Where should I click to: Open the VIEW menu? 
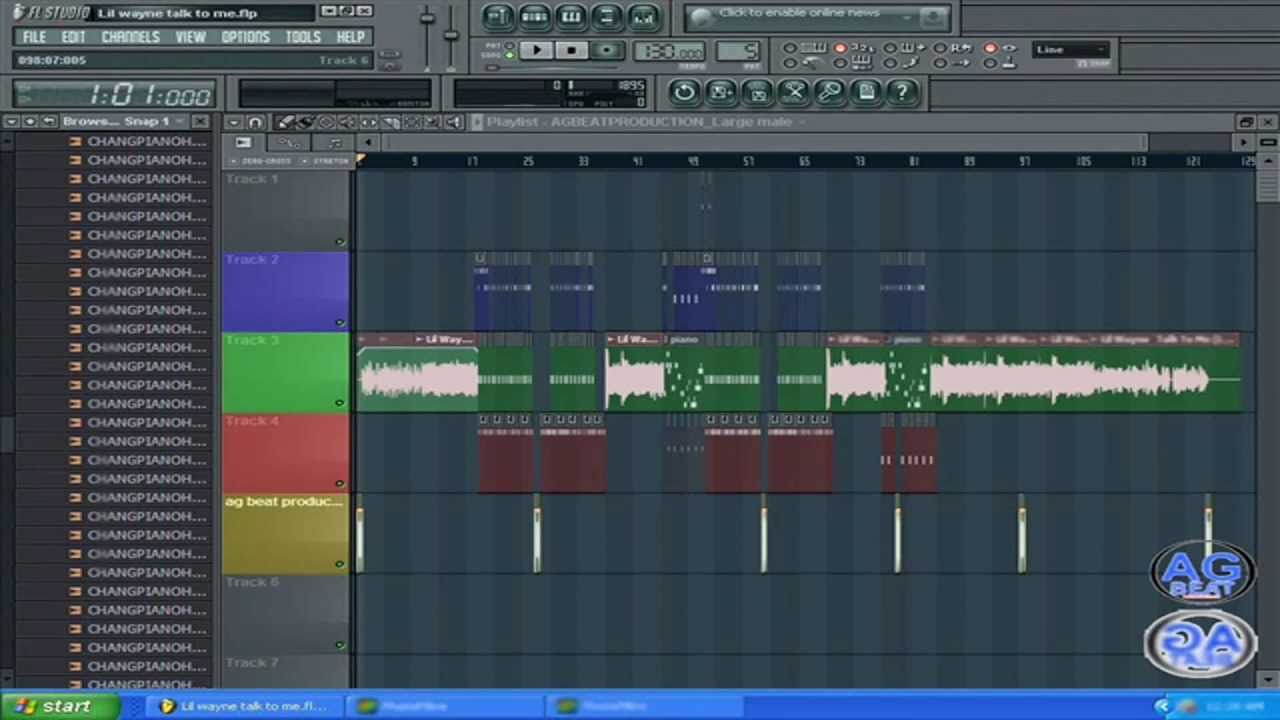pos(190,37)
